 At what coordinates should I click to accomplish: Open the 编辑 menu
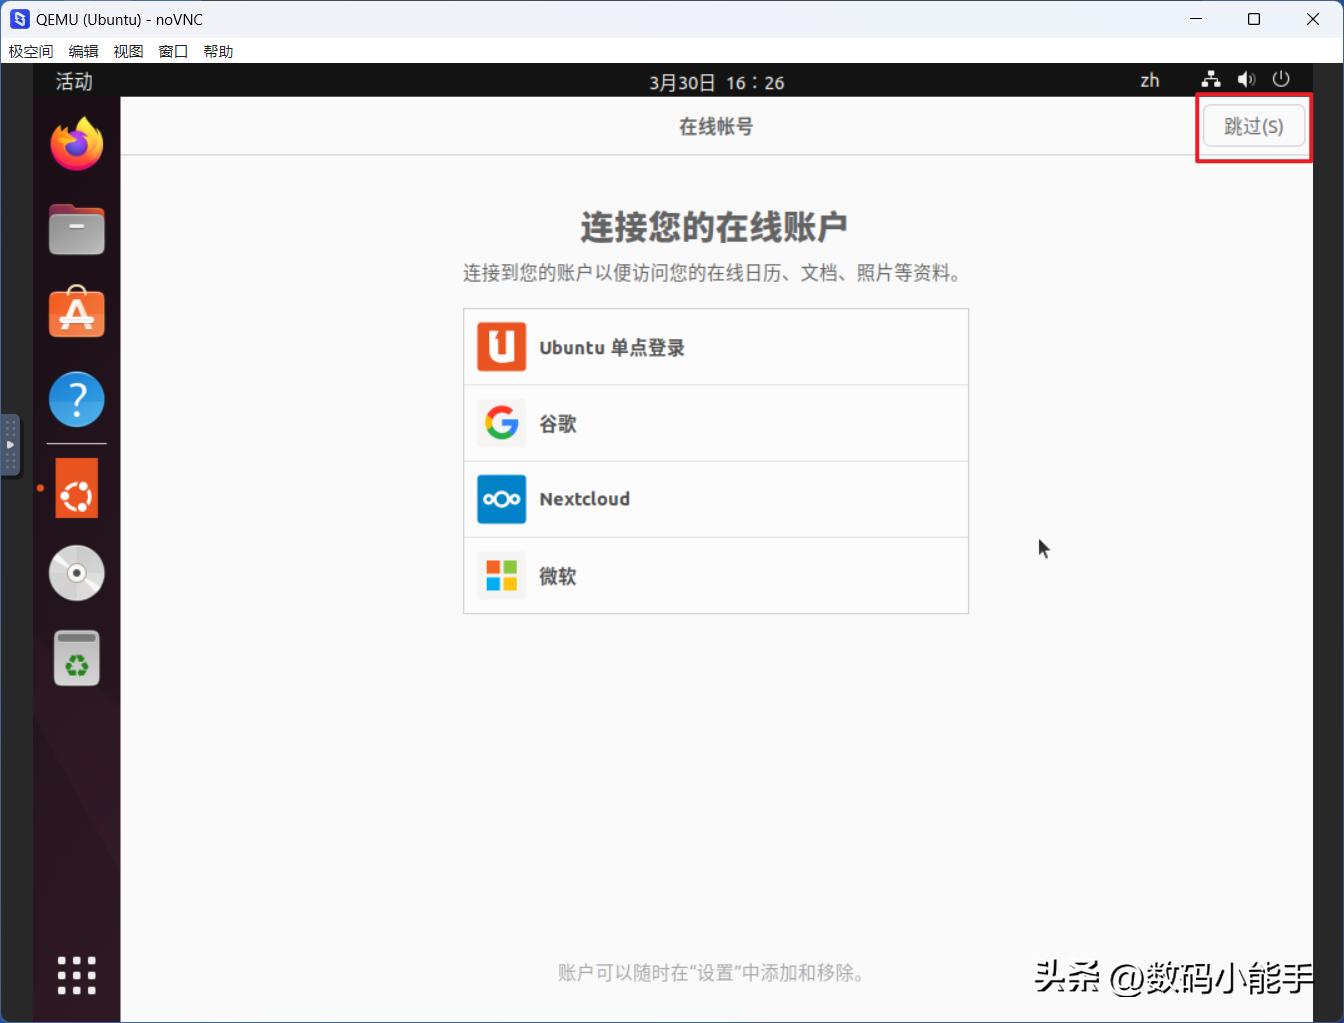click(84, 51)
